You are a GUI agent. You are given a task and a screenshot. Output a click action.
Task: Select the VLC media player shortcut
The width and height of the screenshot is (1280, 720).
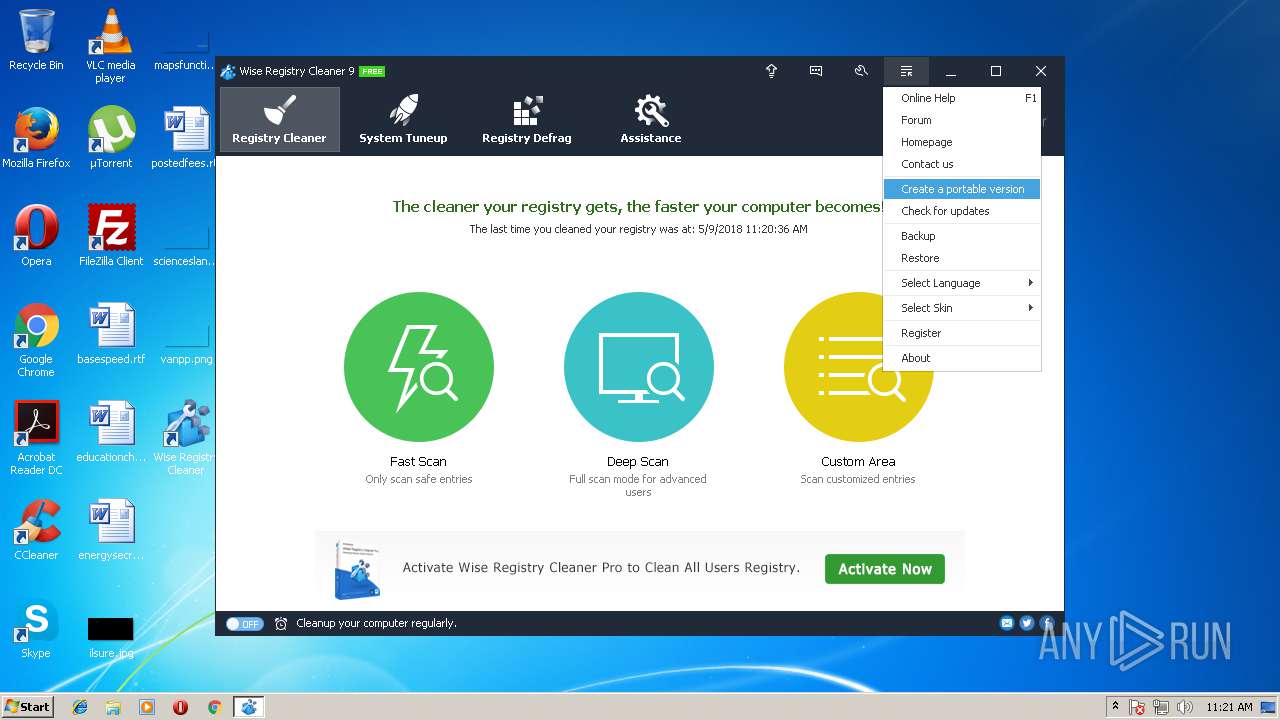[110, 46]
